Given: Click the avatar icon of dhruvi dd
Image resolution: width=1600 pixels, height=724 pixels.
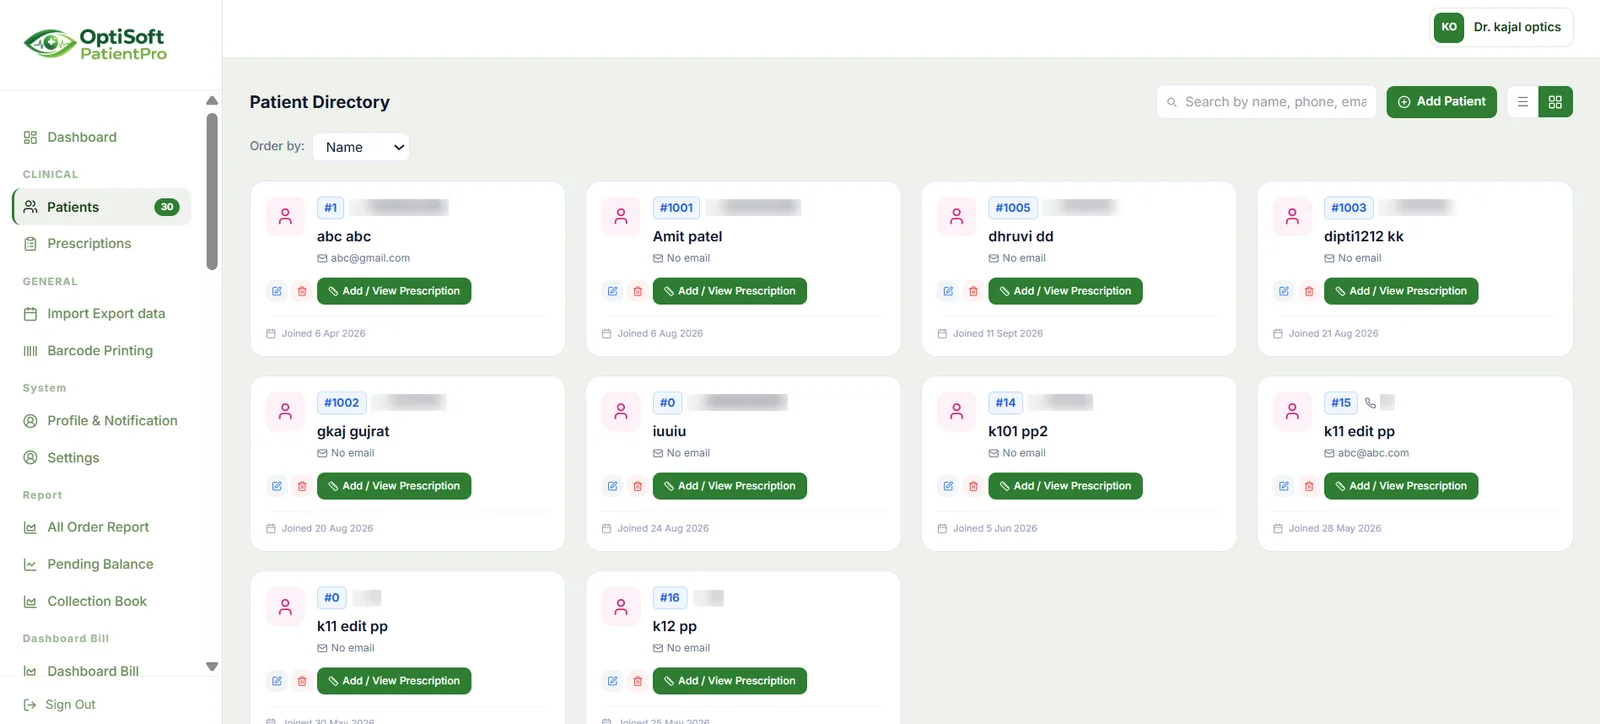Looking at the screenshot, I should tap(957, 216).
